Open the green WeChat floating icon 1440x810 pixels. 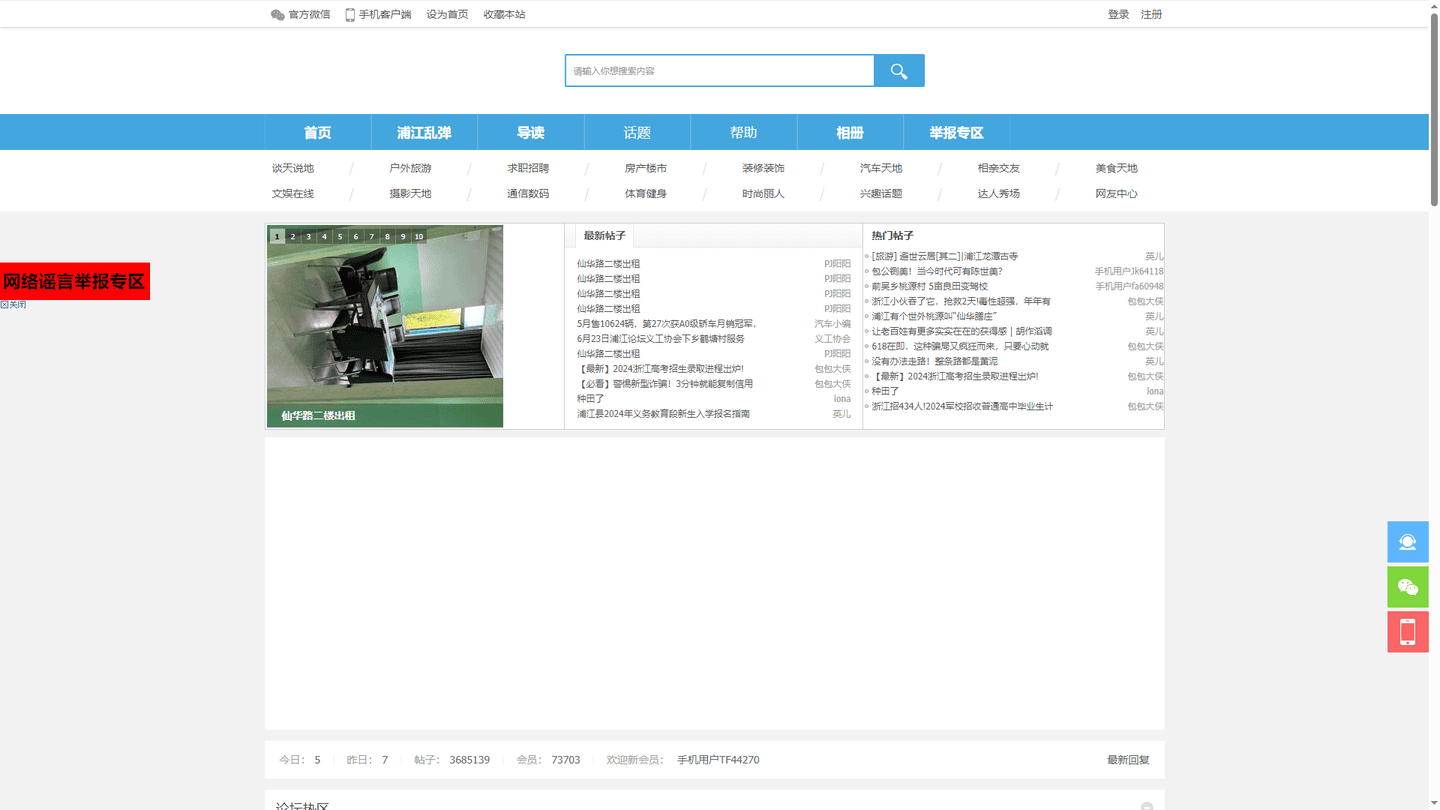(x=1408, y=587)
